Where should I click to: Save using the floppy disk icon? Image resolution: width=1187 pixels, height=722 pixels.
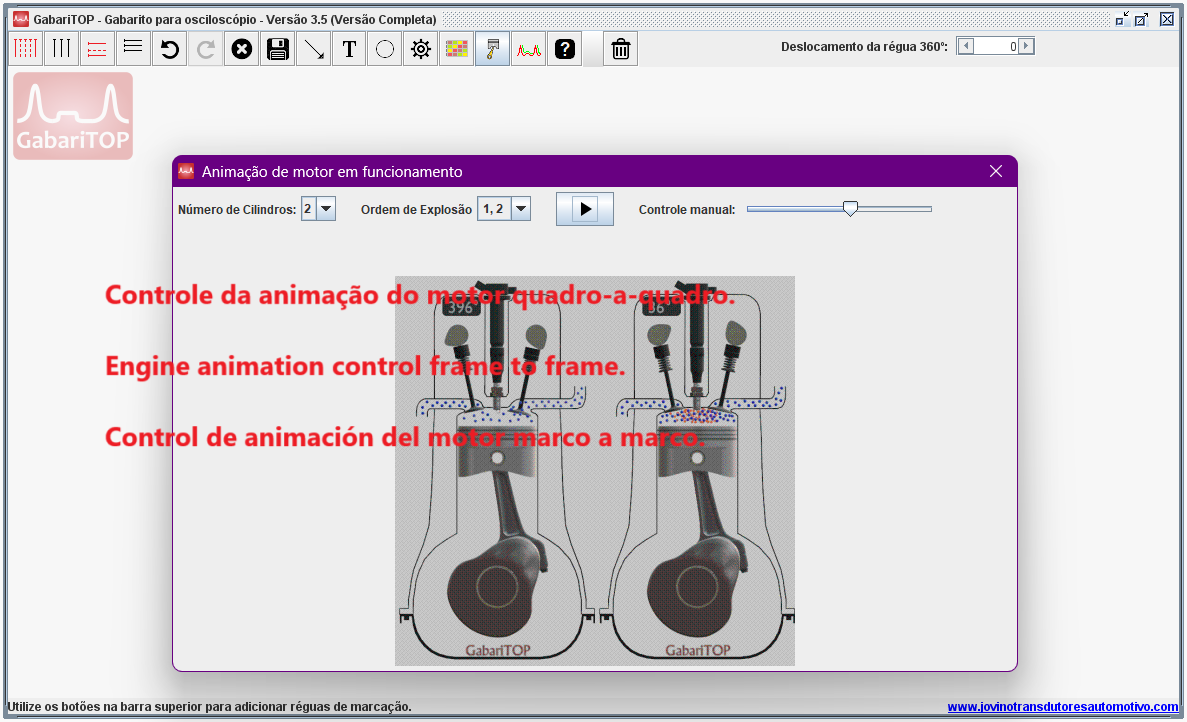coord(278,49)
